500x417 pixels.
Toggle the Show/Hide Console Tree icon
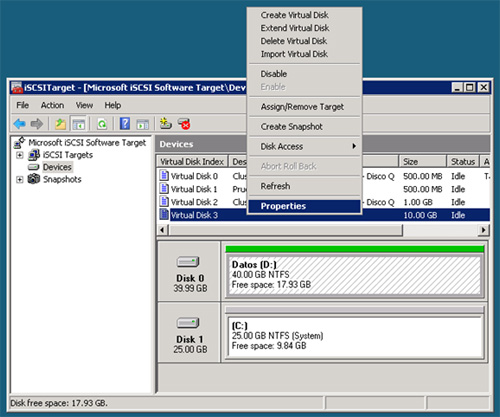79,124
